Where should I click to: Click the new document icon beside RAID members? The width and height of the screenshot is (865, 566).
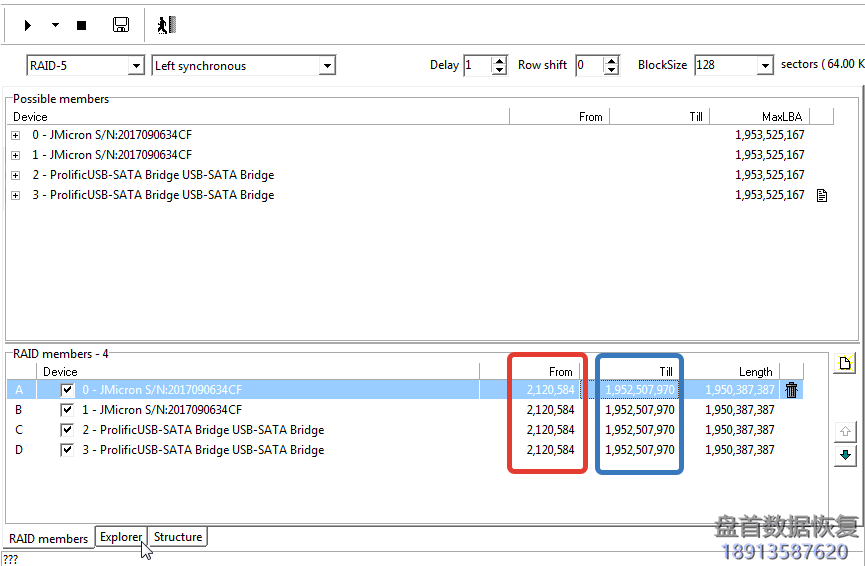(845, 364)
